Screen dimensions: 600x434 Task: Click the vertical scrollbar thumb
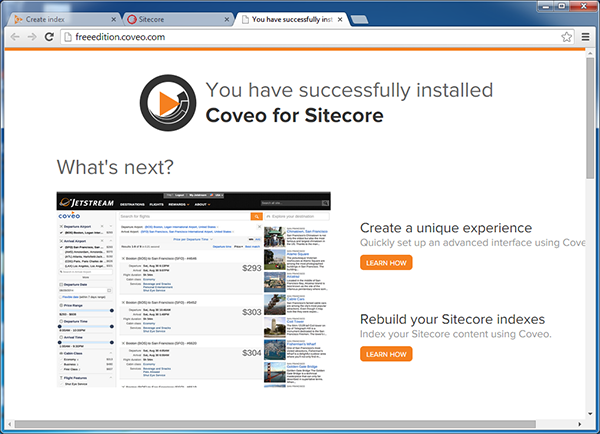[590, 118]
